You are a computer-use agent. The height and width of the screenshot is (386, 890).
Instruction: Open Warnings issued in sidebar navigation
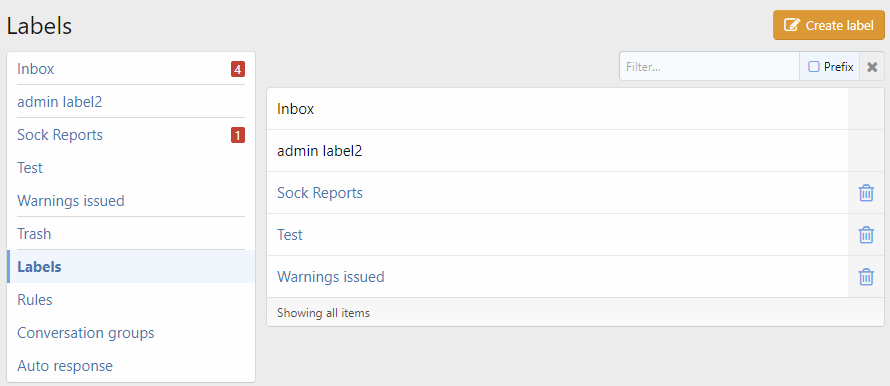coord(70,201)
